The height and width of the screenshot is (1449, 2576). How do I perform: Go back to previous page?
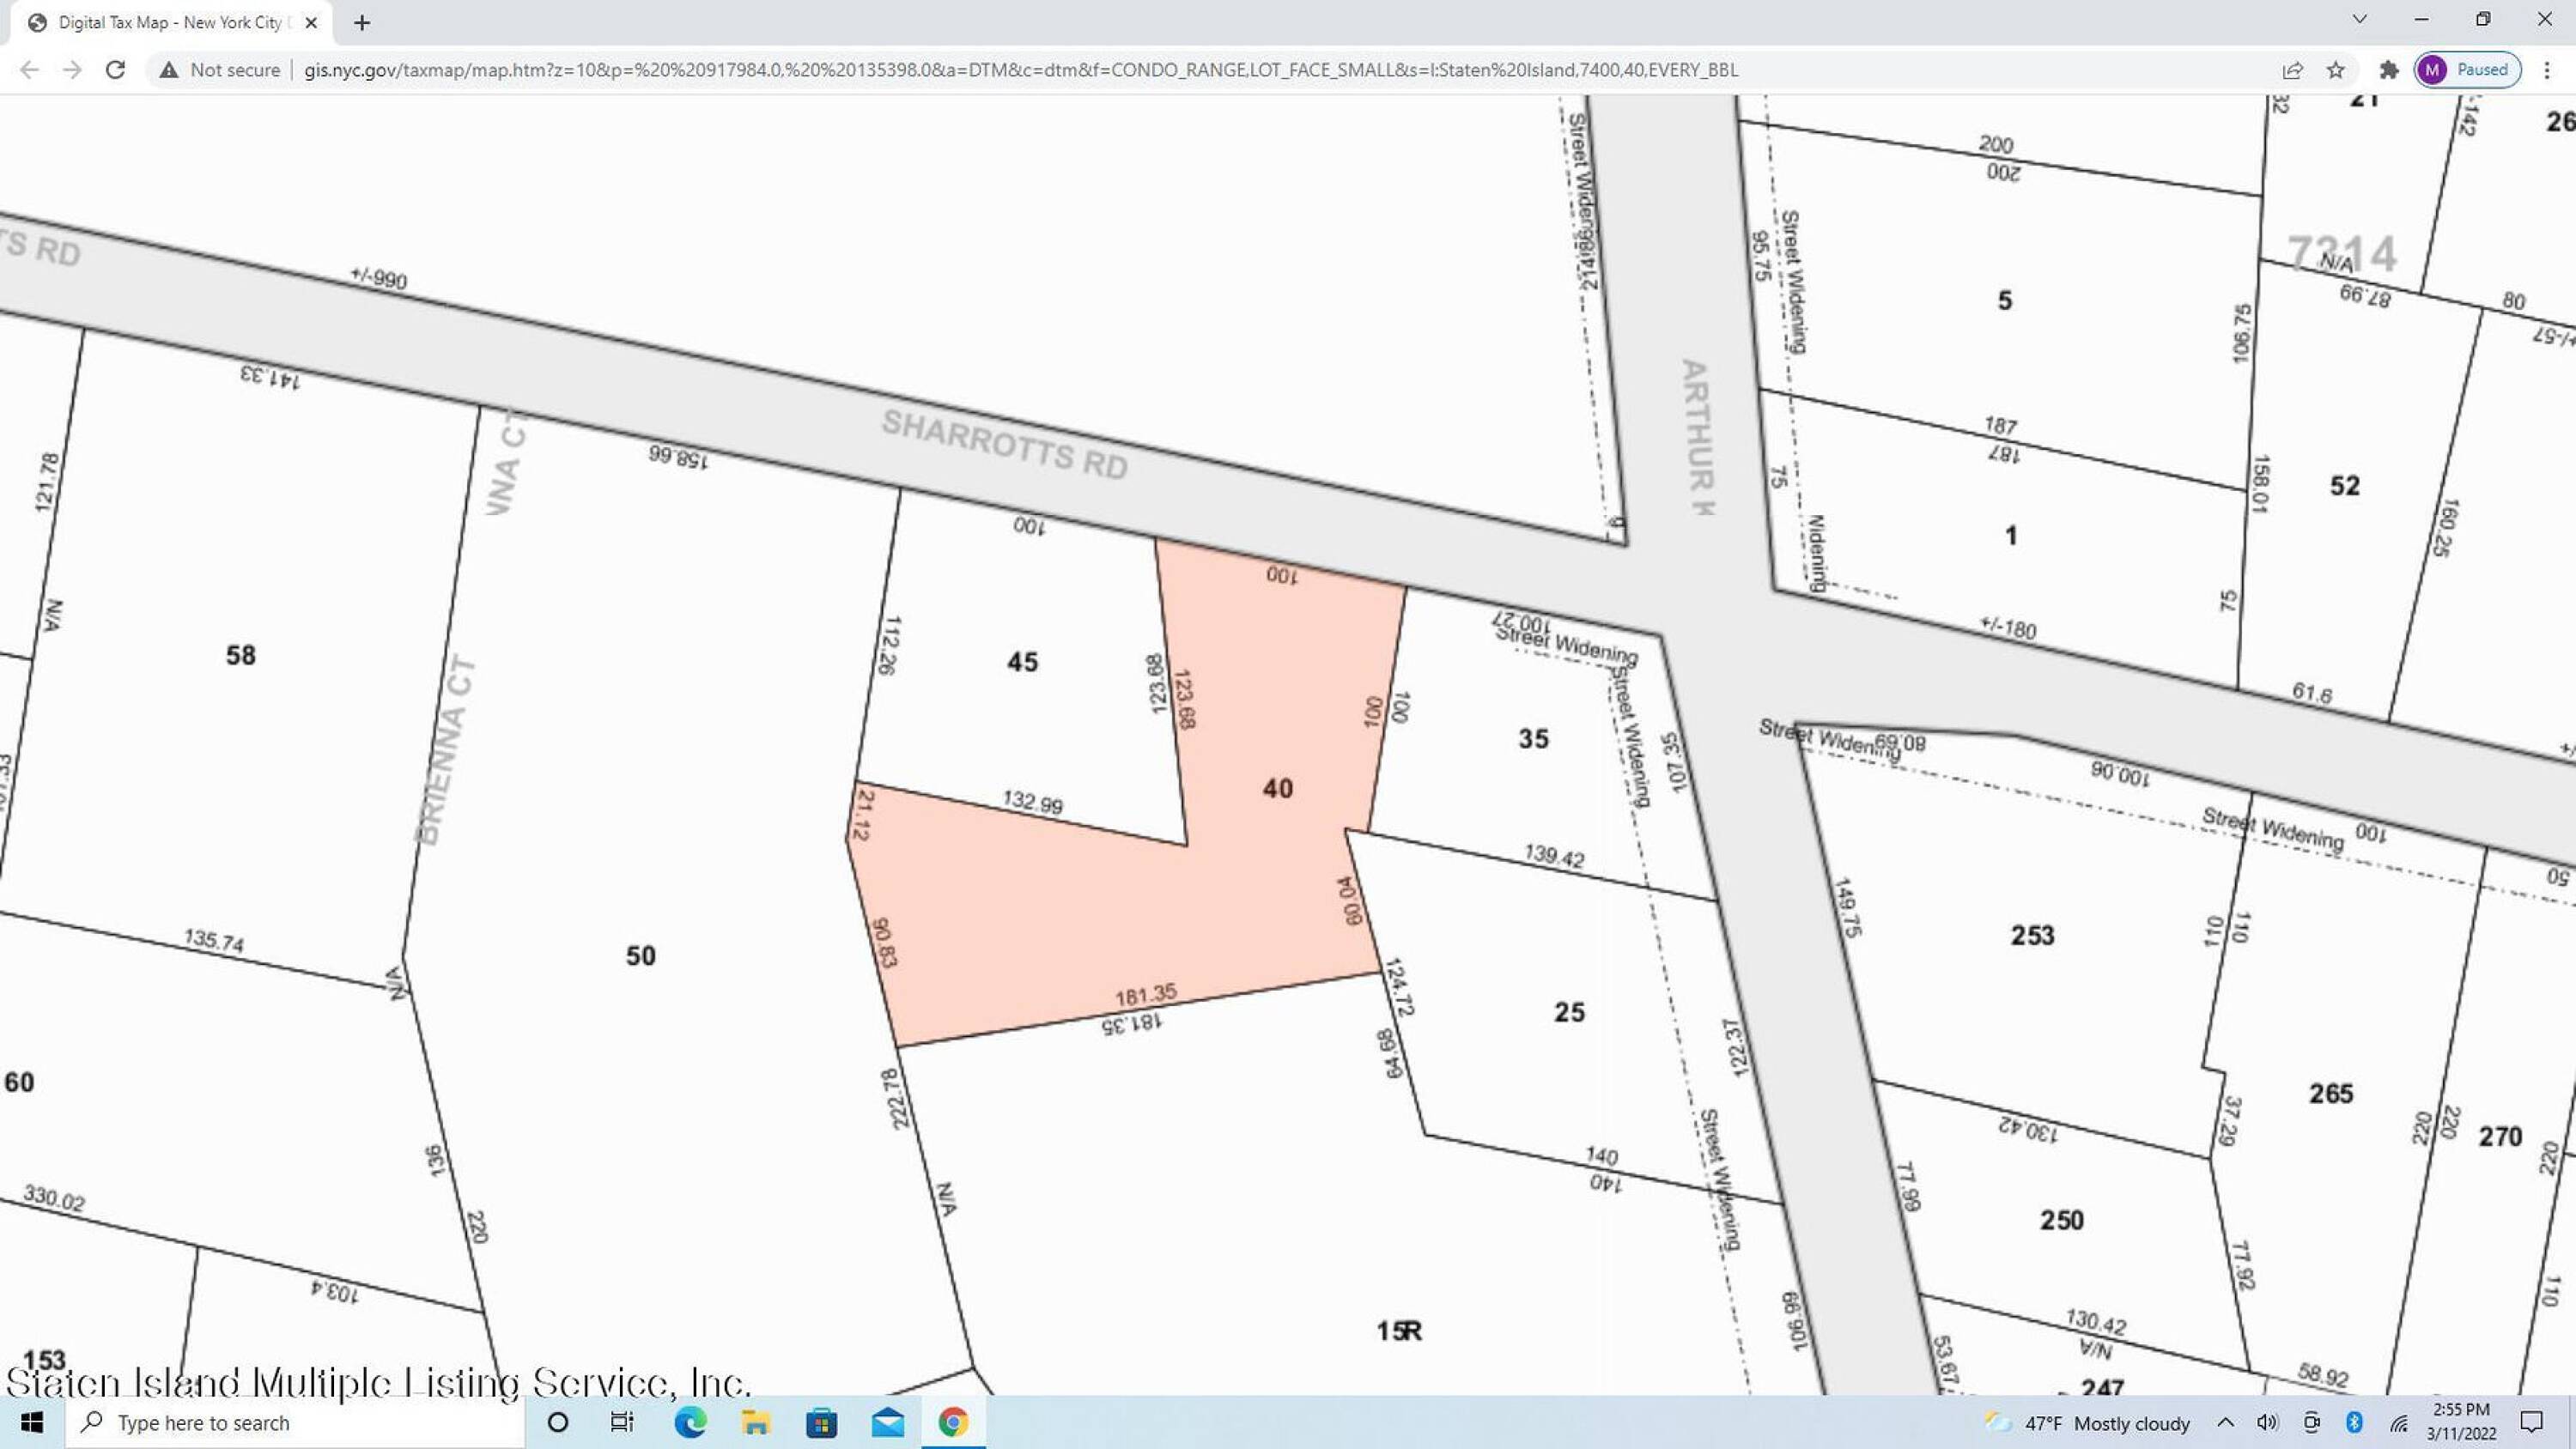(x=29, y=70)
